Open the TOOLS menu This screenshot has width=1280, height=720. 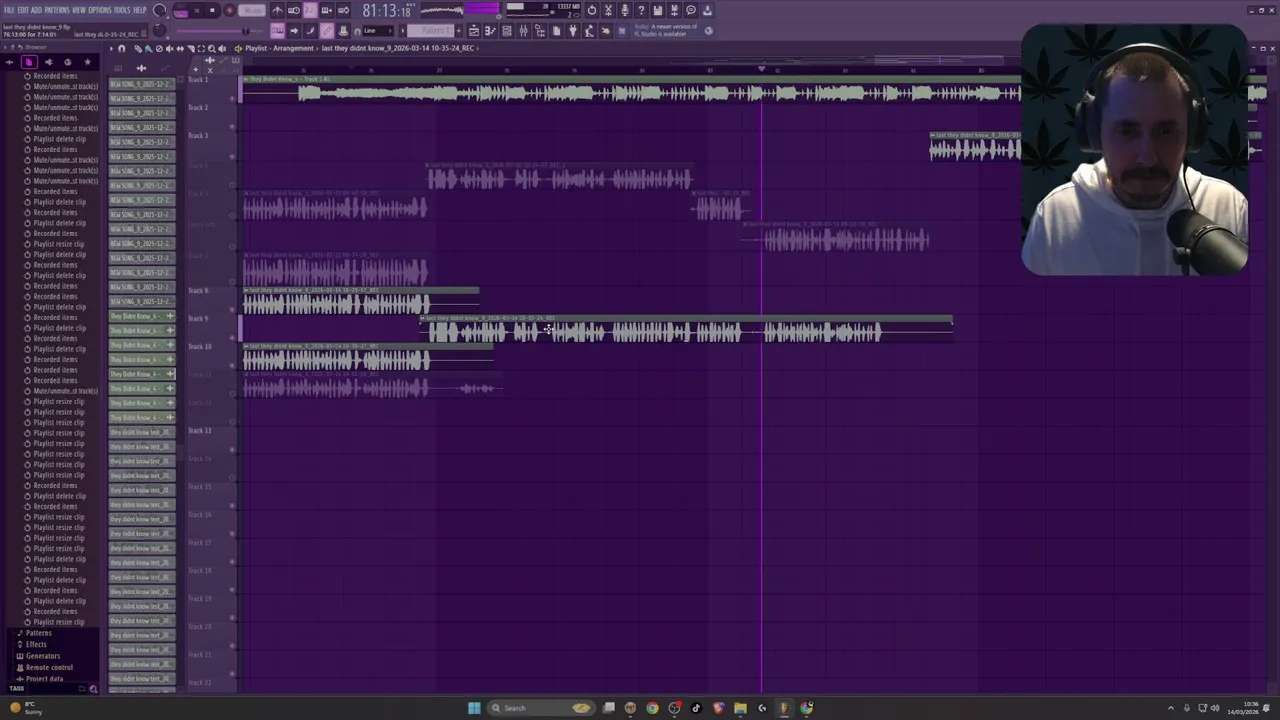122,10
